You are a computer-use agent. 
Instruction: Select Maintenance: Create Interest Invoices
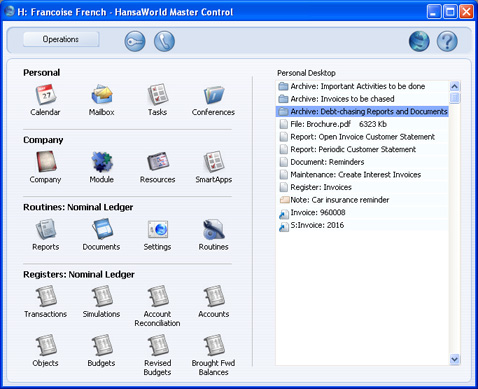pos(363,175)
